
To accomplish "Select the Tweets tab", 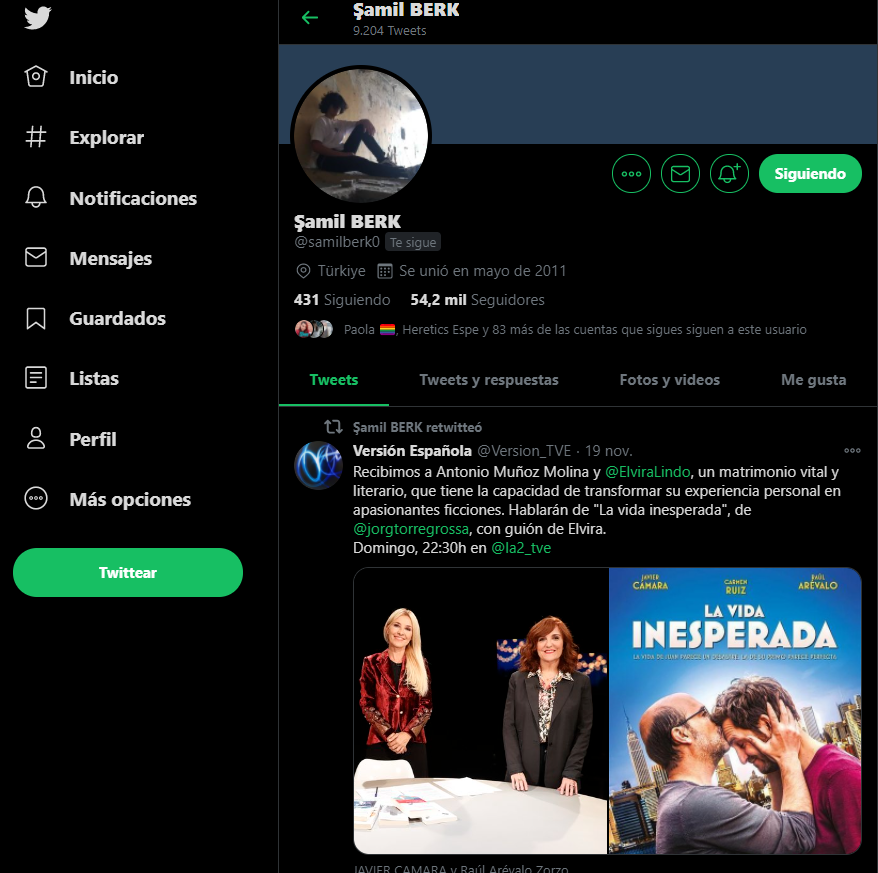I will click(334, 380).
